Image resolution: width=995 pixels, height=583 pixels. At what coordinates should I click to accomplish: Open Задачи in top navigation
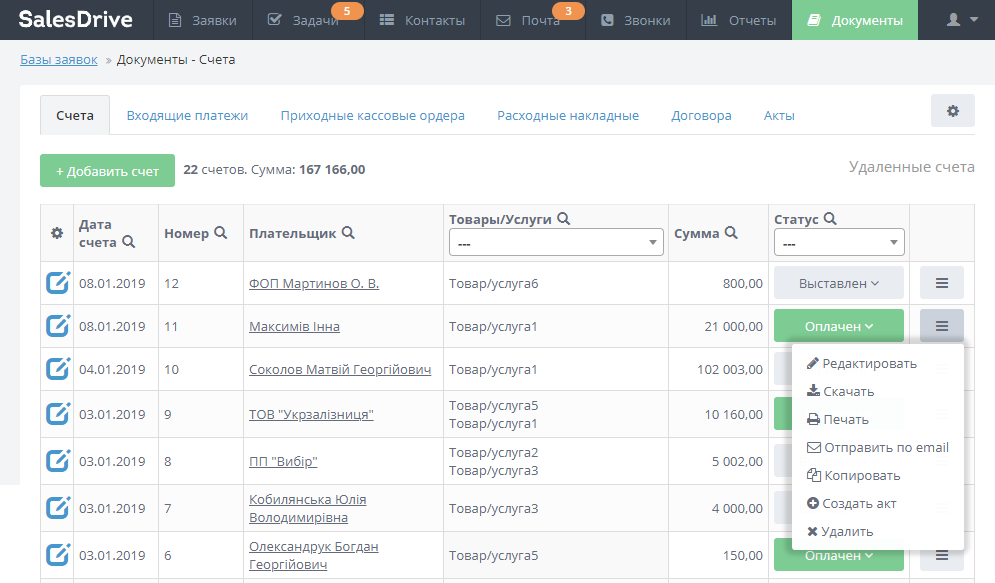[x=308, y=20]
